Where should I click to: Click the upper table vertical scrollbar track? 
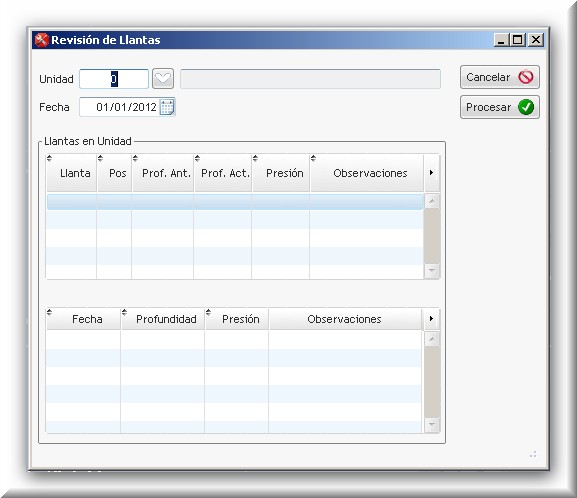pyautogui.click(x=432, y=236)
